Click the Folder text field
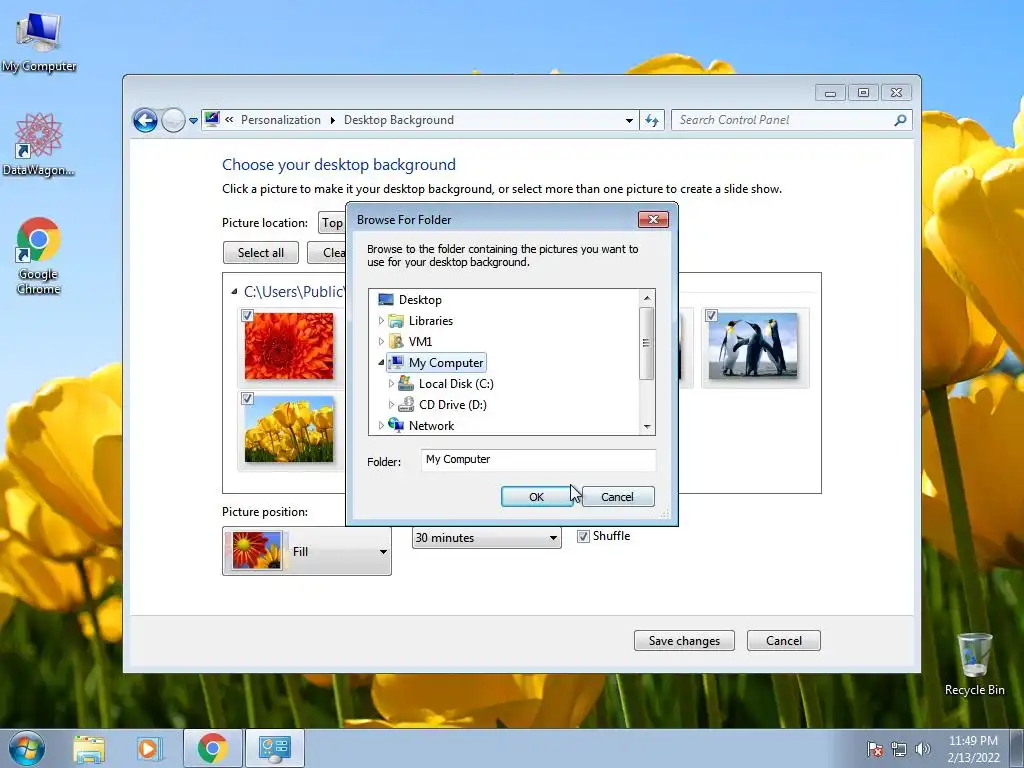Viewport: 1024px width, 768px height. (x=538, y=460)
